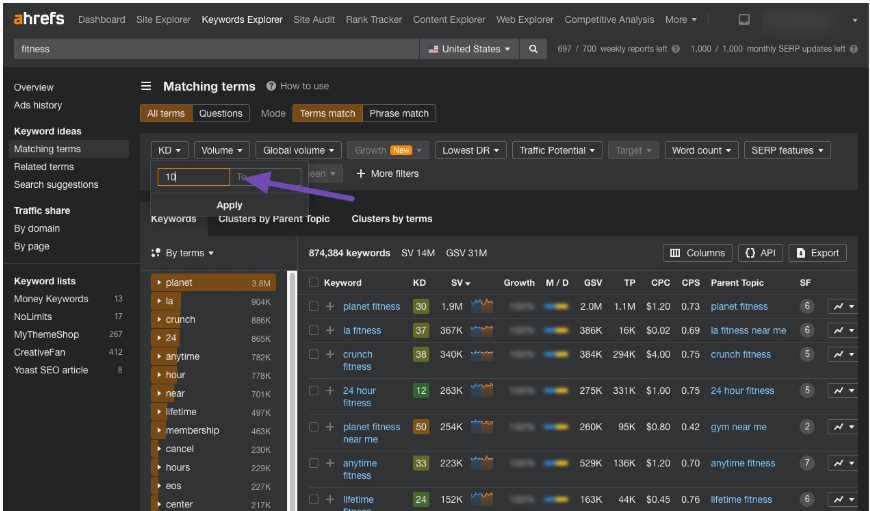Click the KD To input field
The width and height of the screenshot is (870, 511).
pyautogui.click(x=266, y=177)
